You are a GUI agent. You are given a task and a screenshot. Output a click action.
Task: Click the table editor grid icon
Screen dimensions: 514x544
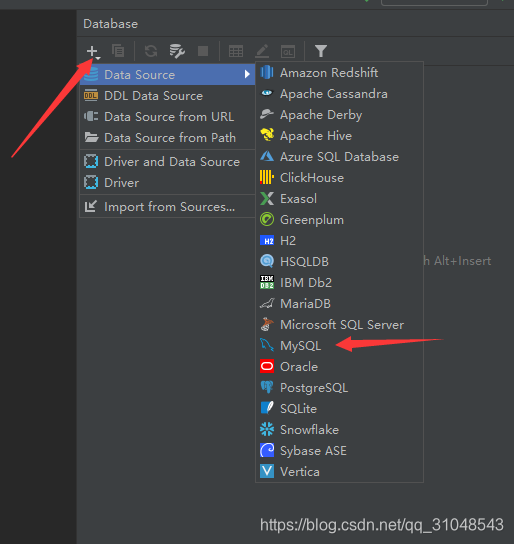point(236,51)
